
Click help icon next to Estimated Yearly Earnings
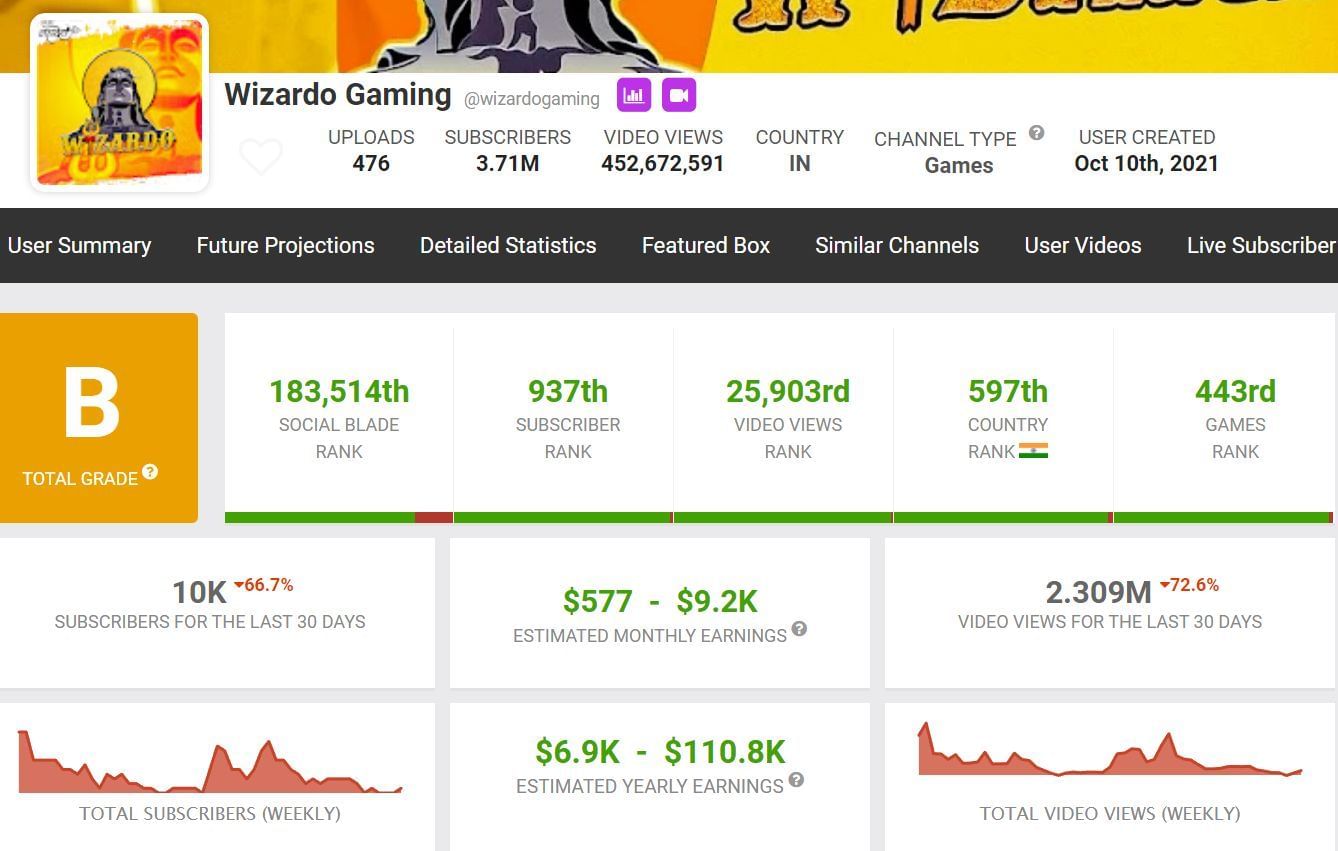(796, 780)
